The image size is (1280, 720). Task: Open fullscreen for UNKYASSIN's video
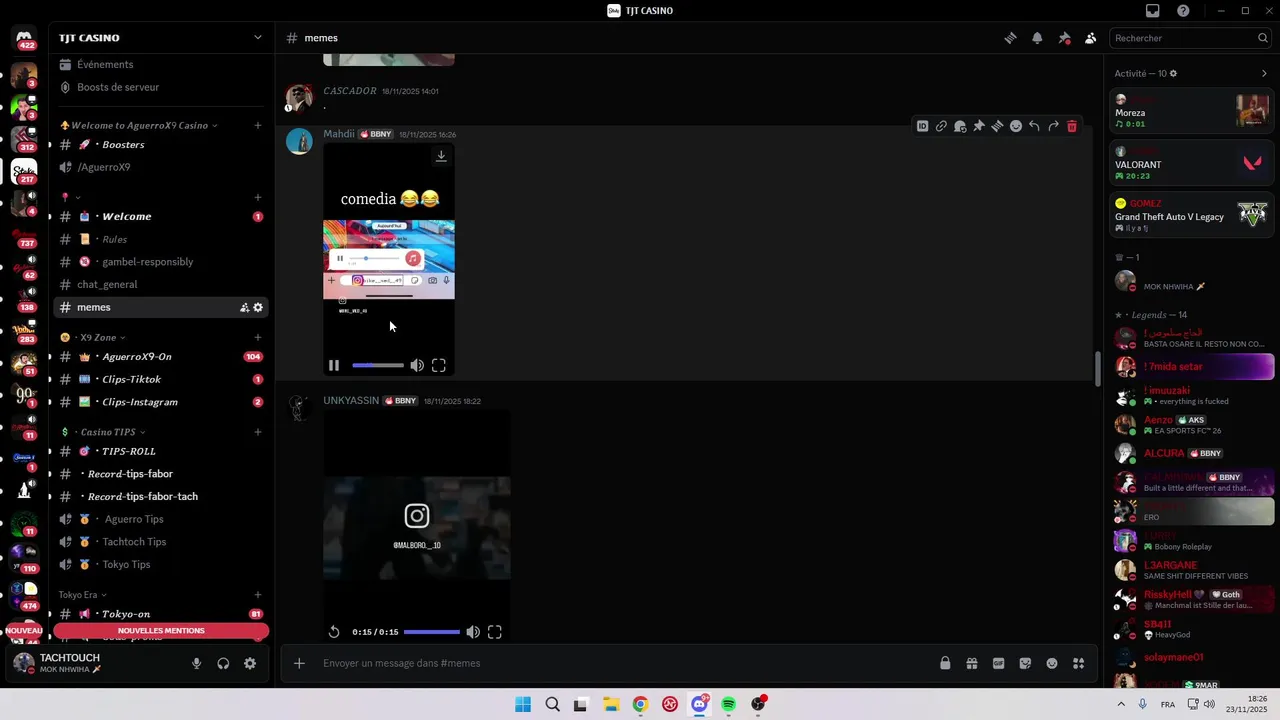[495, 632]
